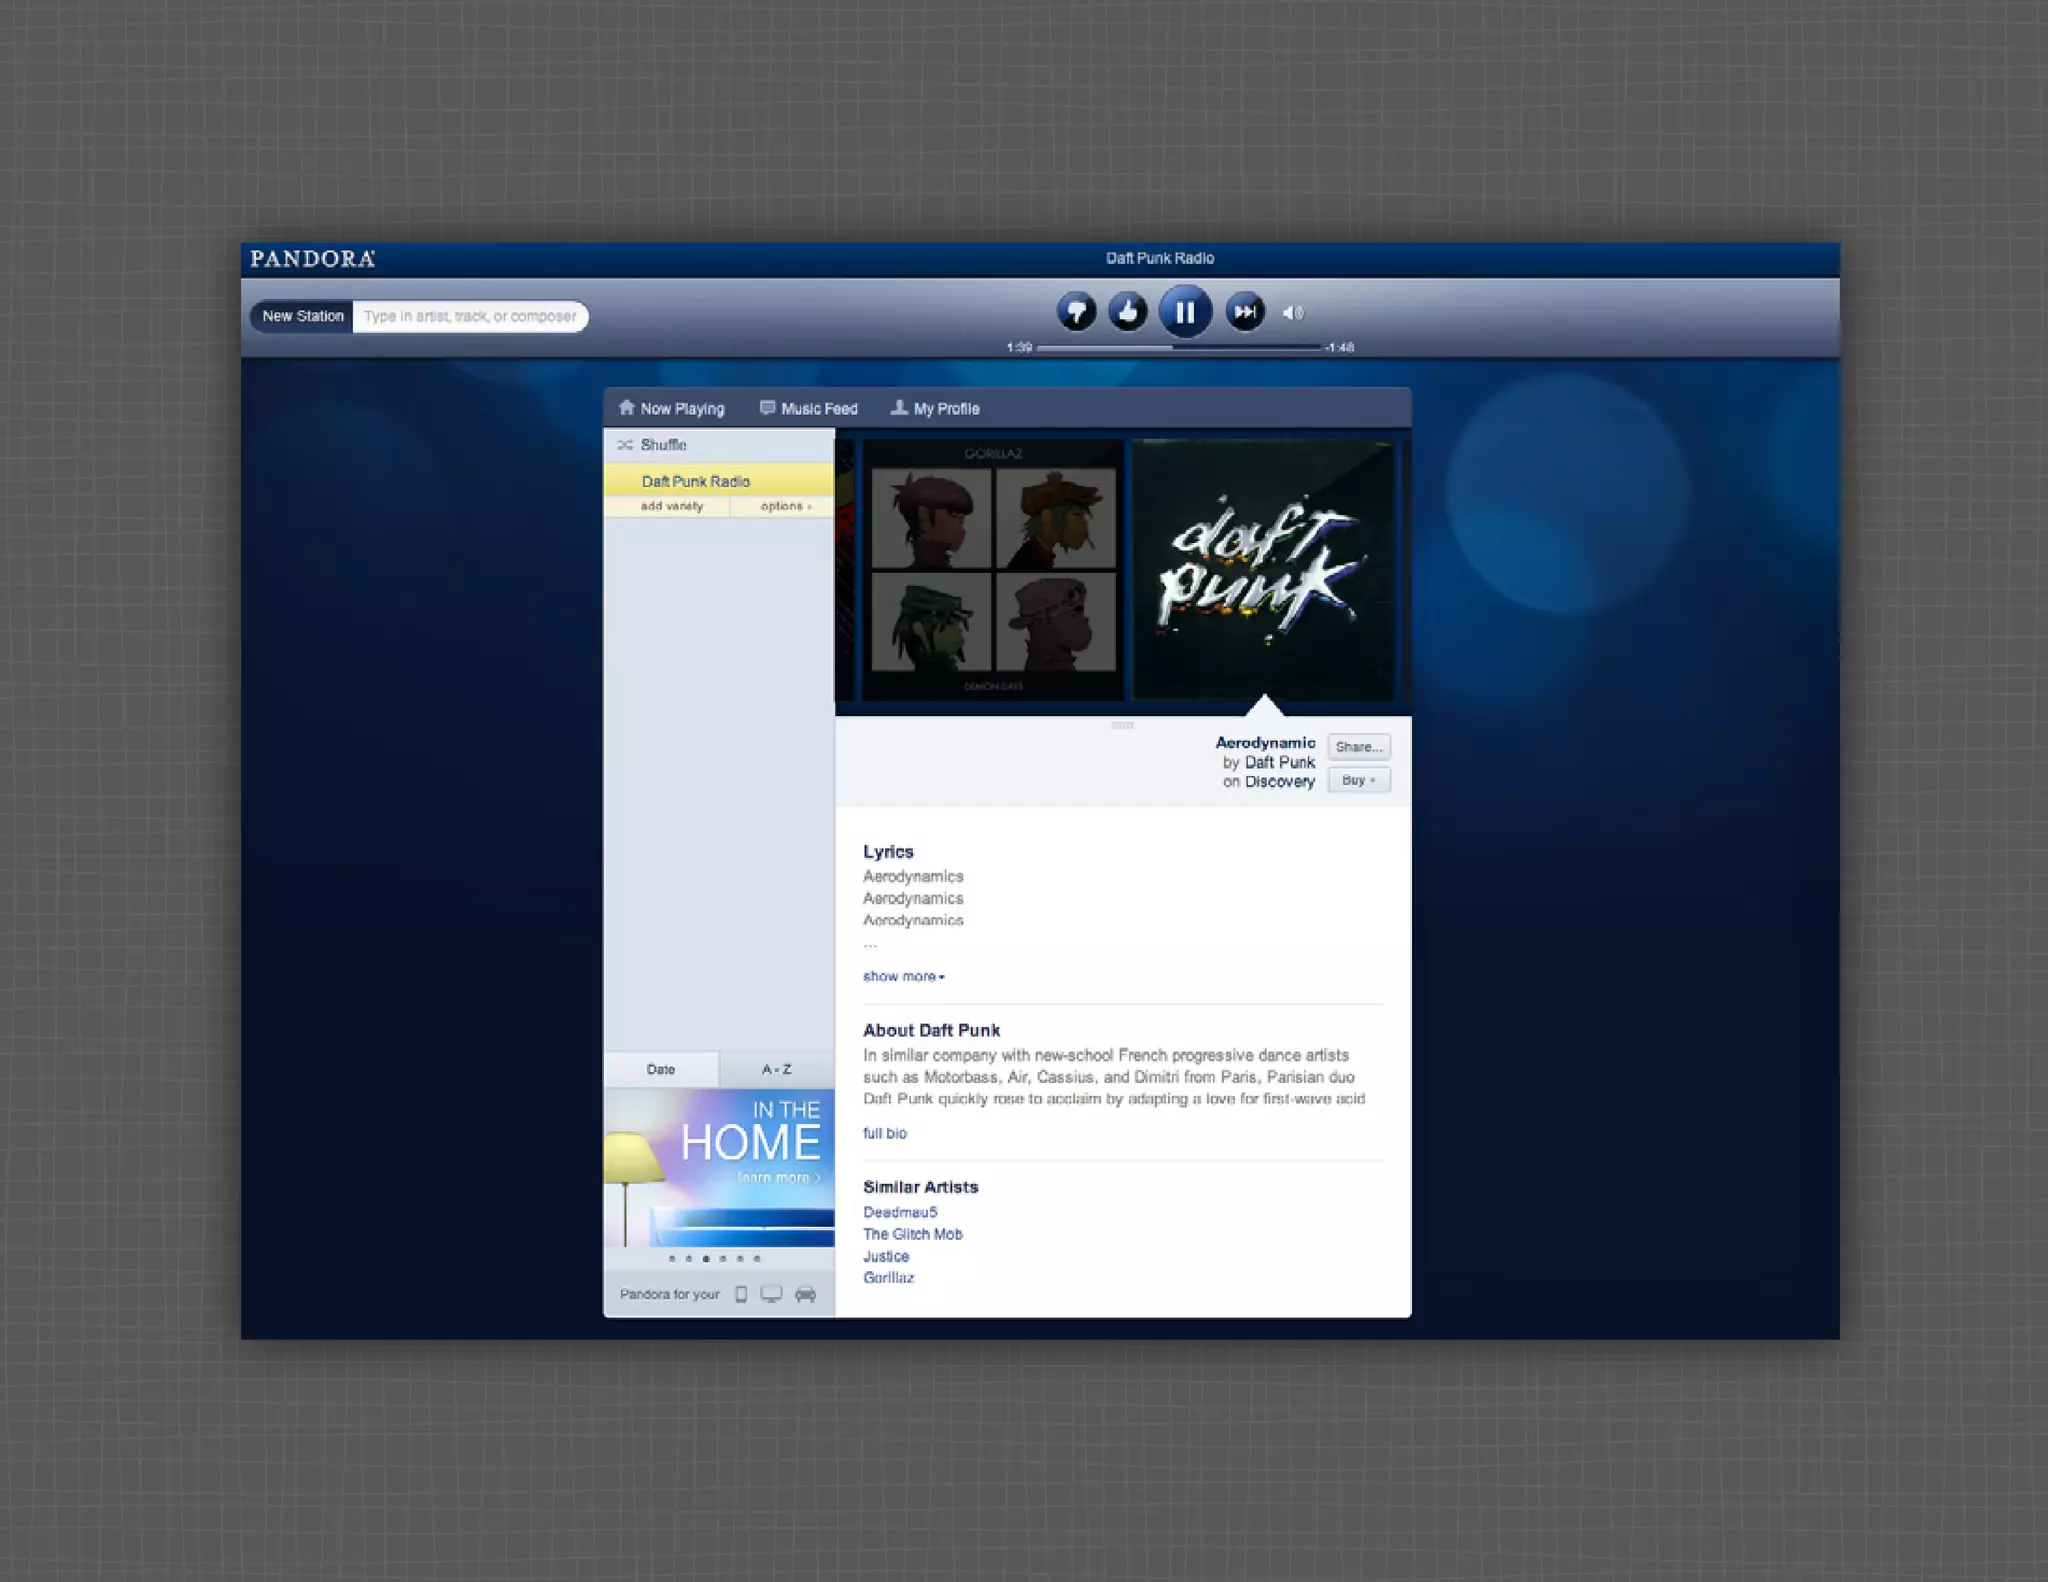The image size is (2048, 1582).
Task: Sort stations A-Z
Action: (x=777, y=1069)
